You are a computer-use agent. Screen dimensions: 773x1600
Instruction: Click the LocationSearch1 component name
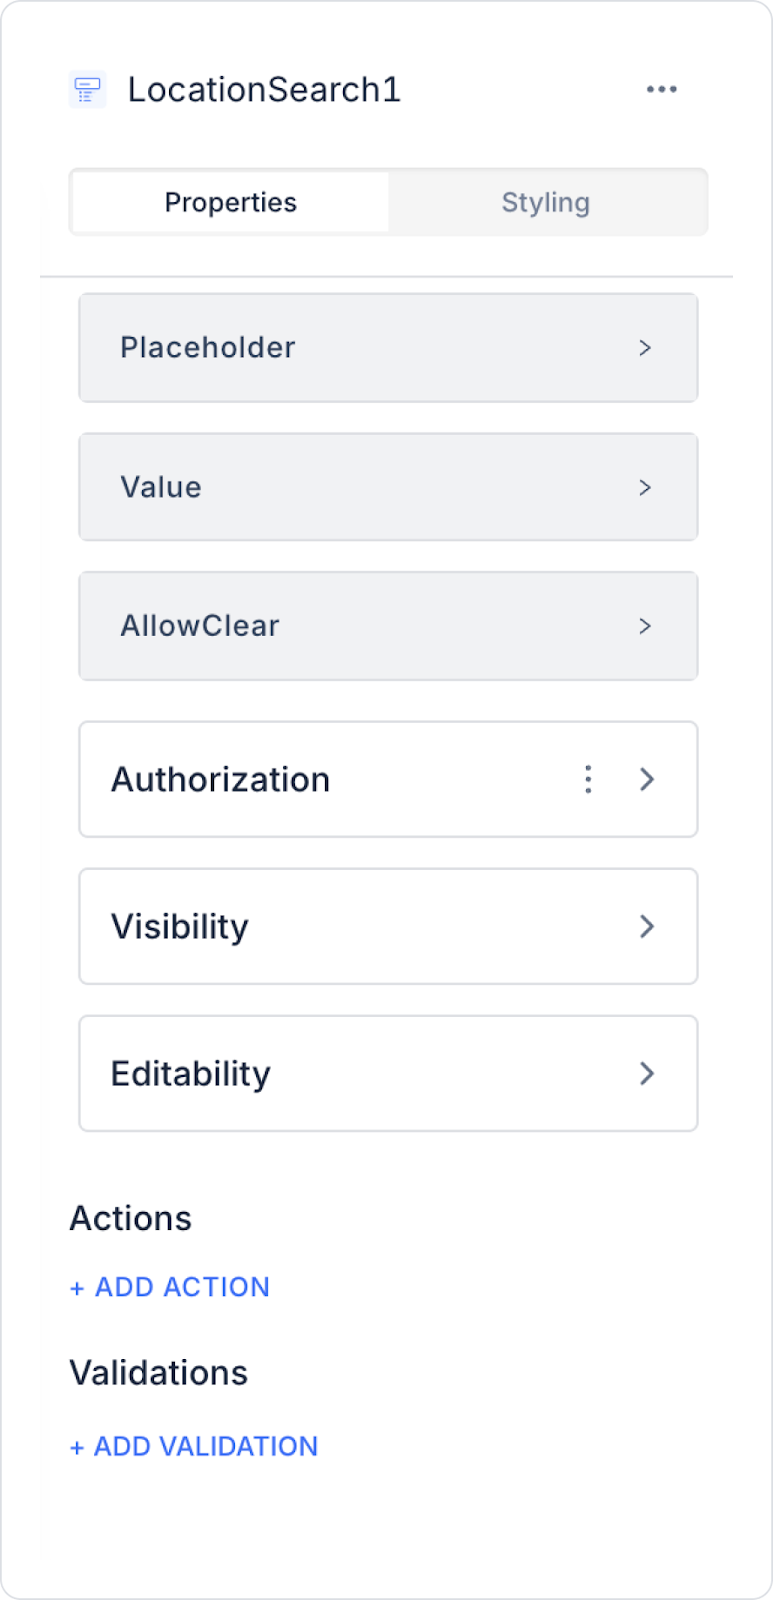click(x=264, y=90)
